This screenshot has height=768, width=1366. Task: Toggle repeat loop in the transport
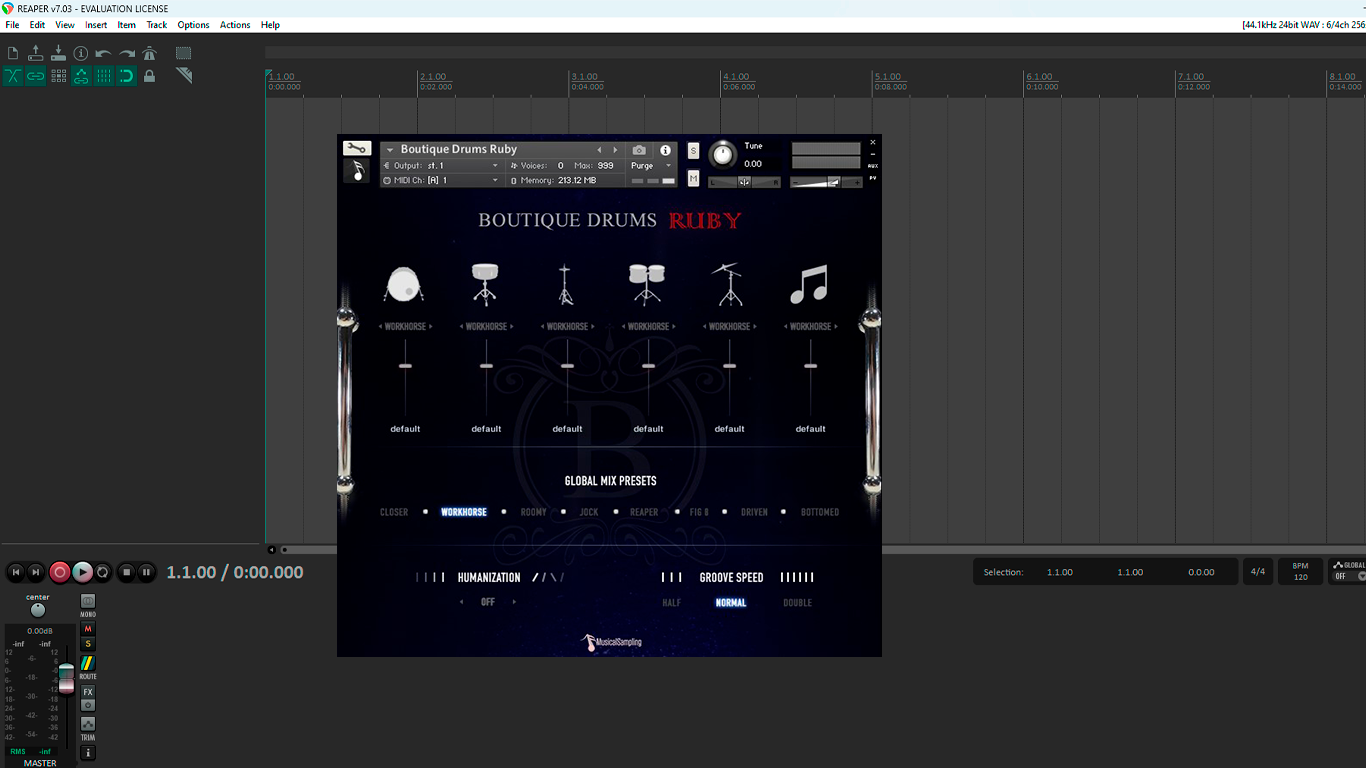tap(102, 572)
